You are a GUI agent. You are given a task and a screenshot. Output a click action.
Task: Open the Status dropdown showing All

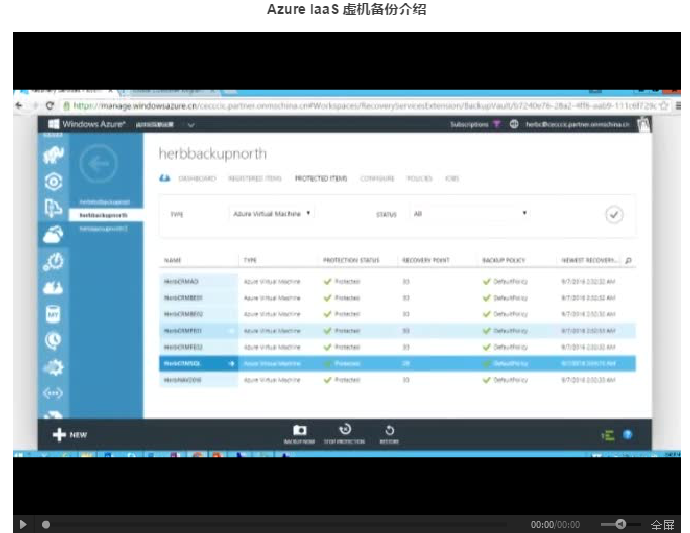click(470, 213)
